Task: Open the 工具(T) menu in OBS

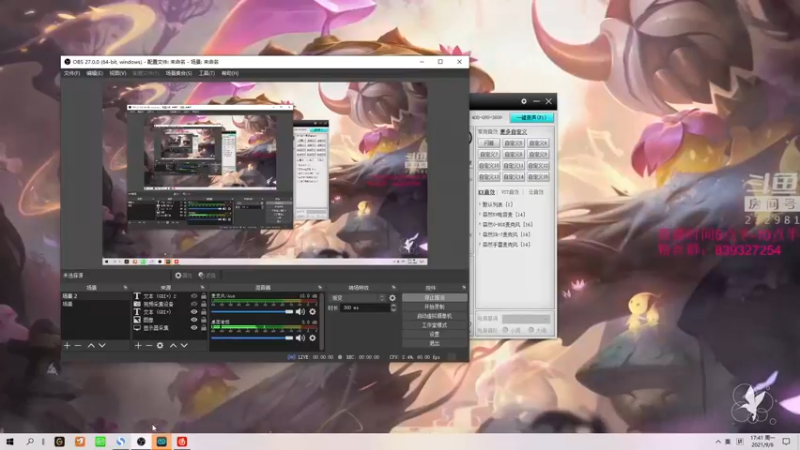Action: pyautogui.click(x=207, y=73)
